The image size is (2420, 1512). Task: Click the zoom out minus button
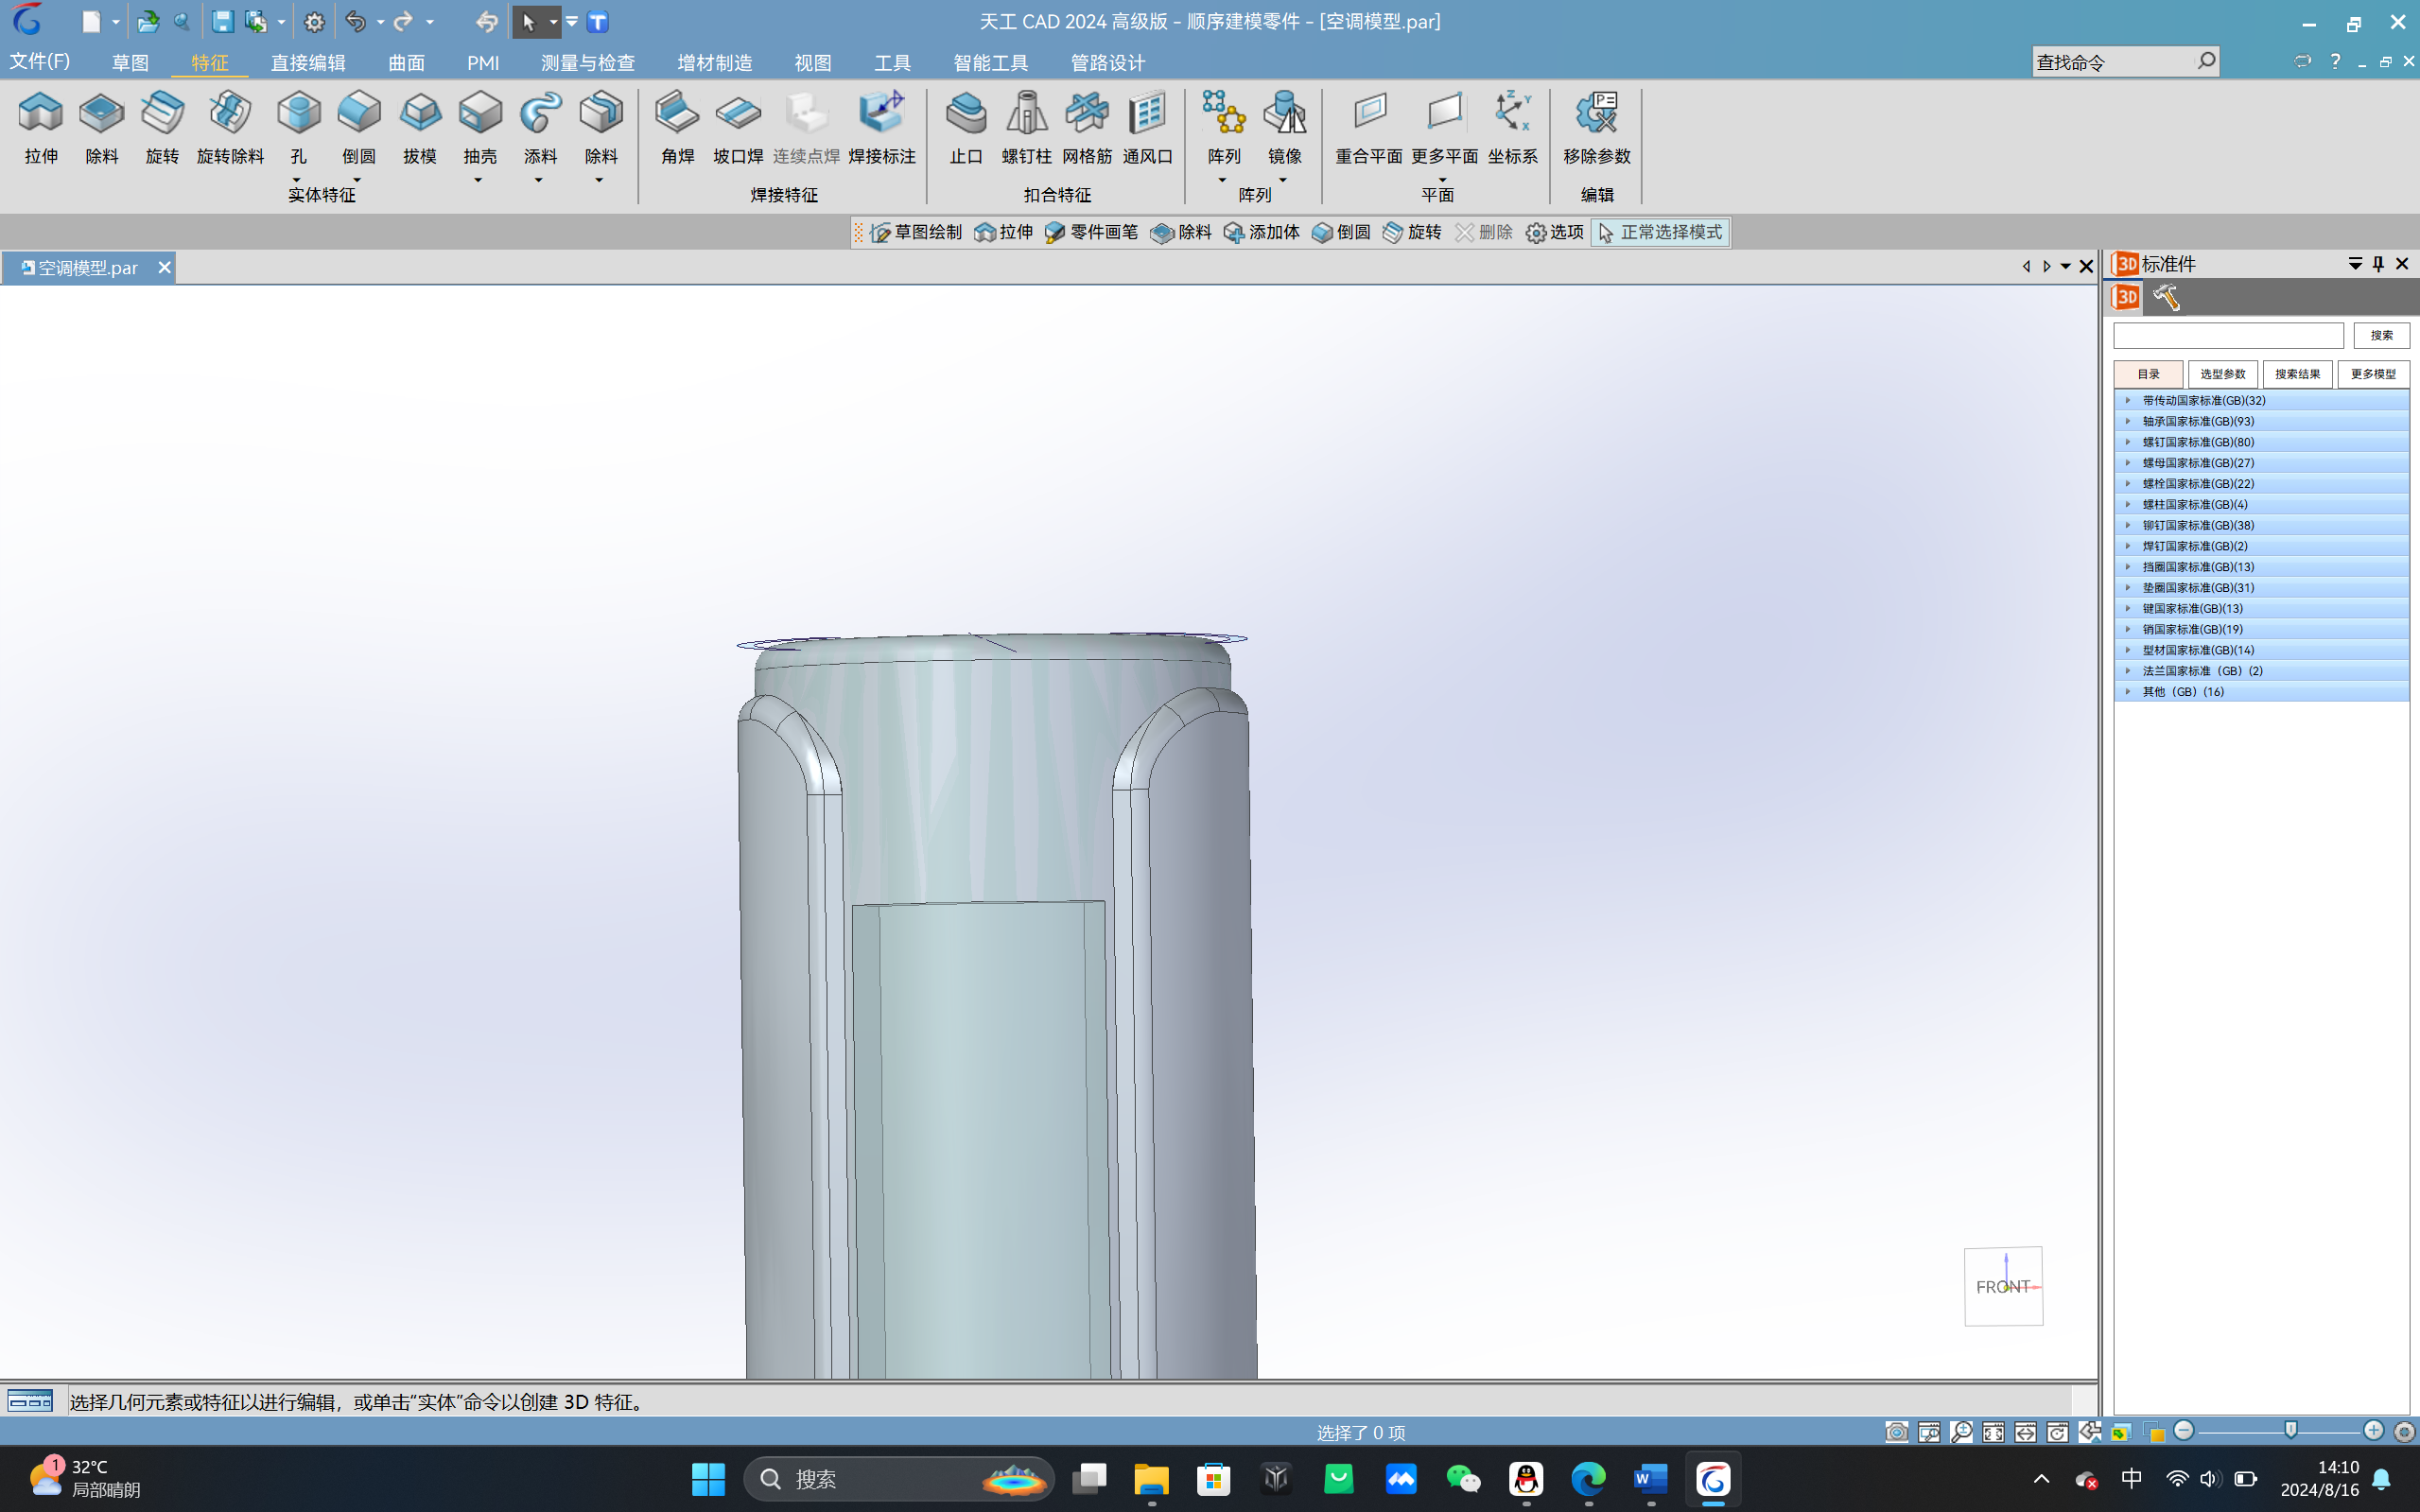point(2184,1431)
